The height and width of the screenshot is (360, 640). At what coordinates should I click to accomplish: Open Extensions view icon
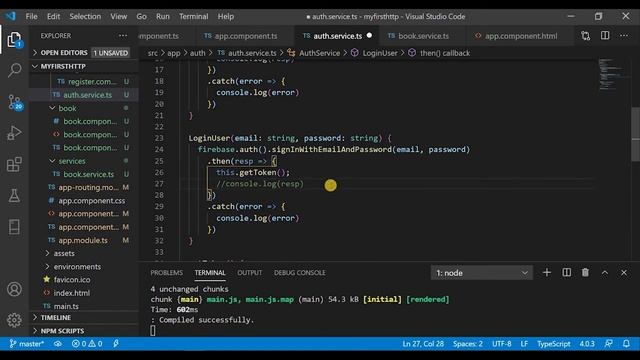(14, 164)
